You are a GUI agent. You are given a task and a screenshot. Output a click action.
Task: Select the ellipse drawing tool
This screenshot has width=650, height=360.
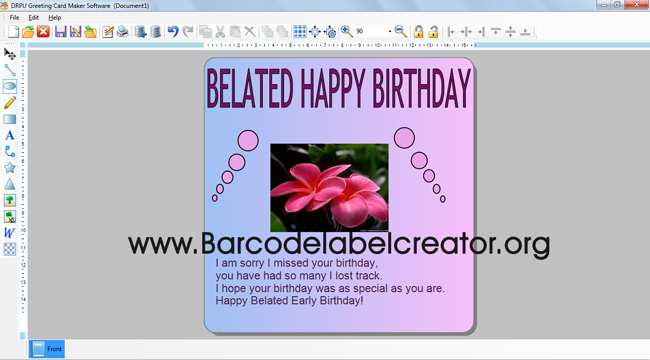click(x=10, y=86)
